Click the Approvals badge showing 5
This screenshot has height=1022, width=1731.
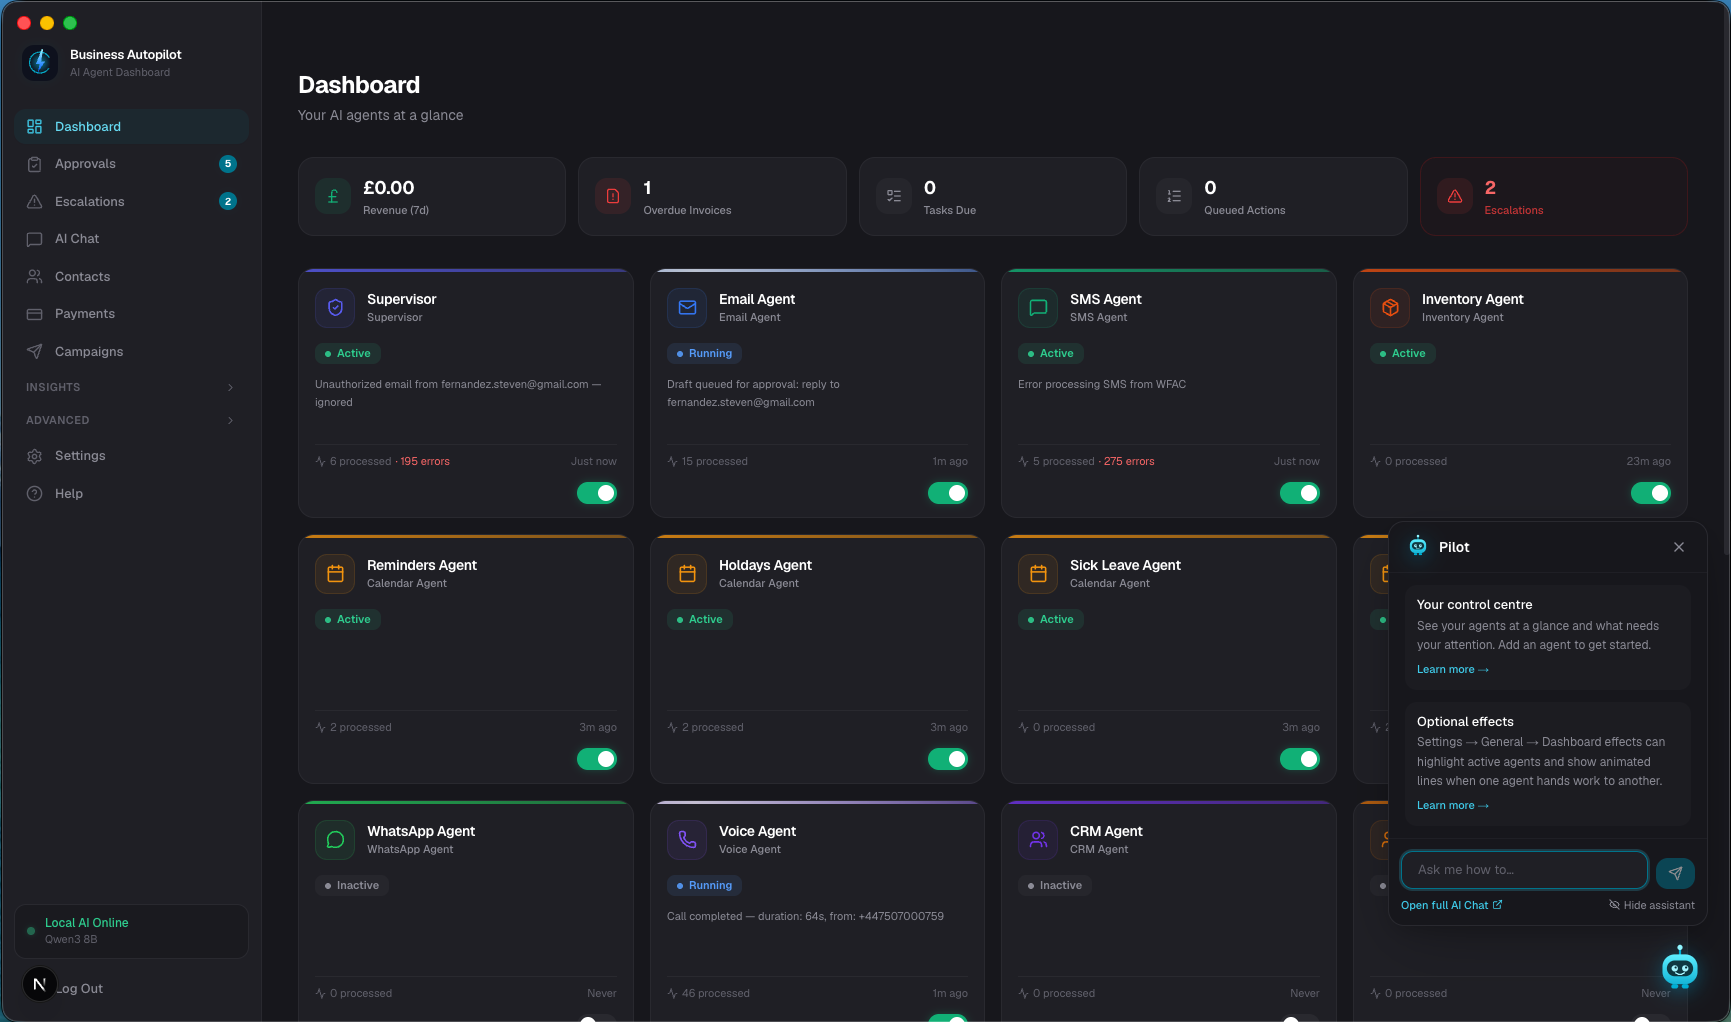[x=228, y=164]
